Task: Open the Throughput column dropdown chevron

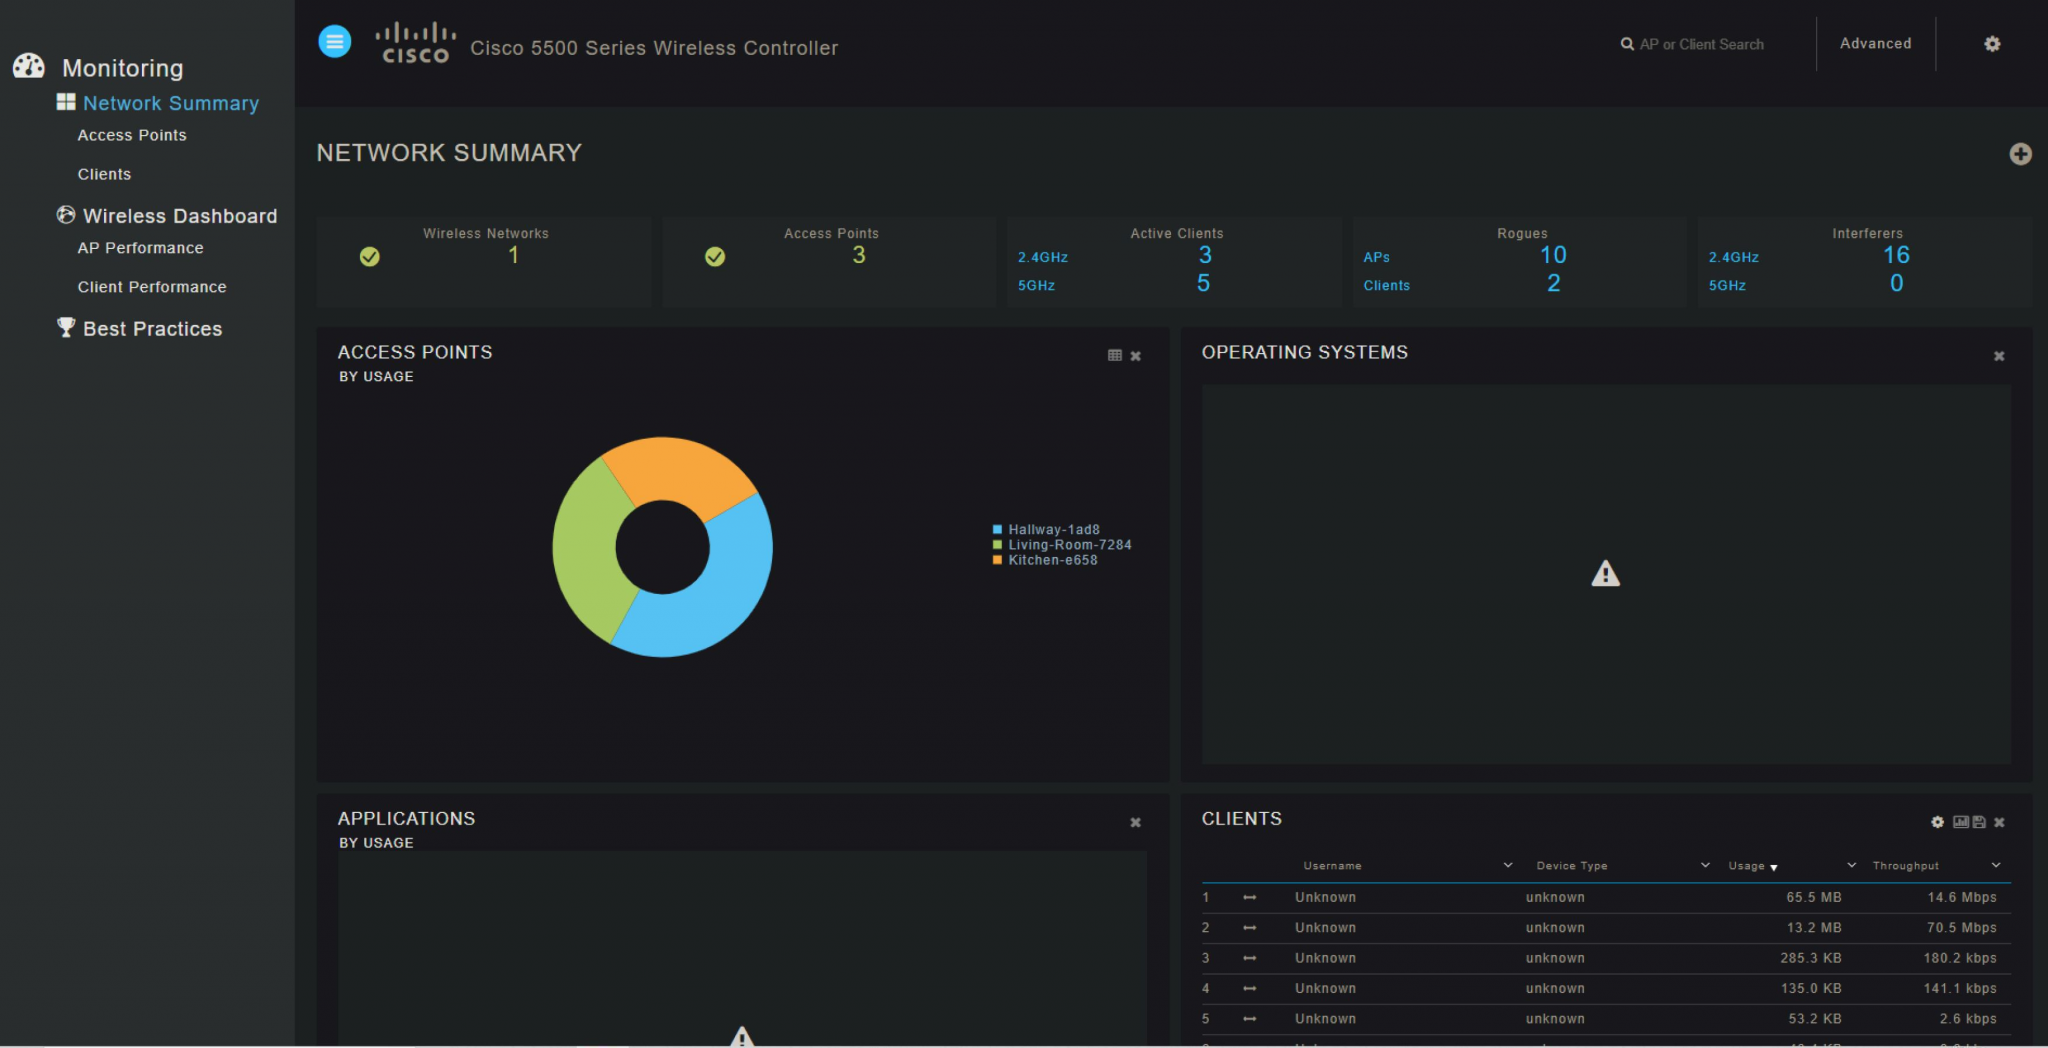Action: coord(1995,865)
